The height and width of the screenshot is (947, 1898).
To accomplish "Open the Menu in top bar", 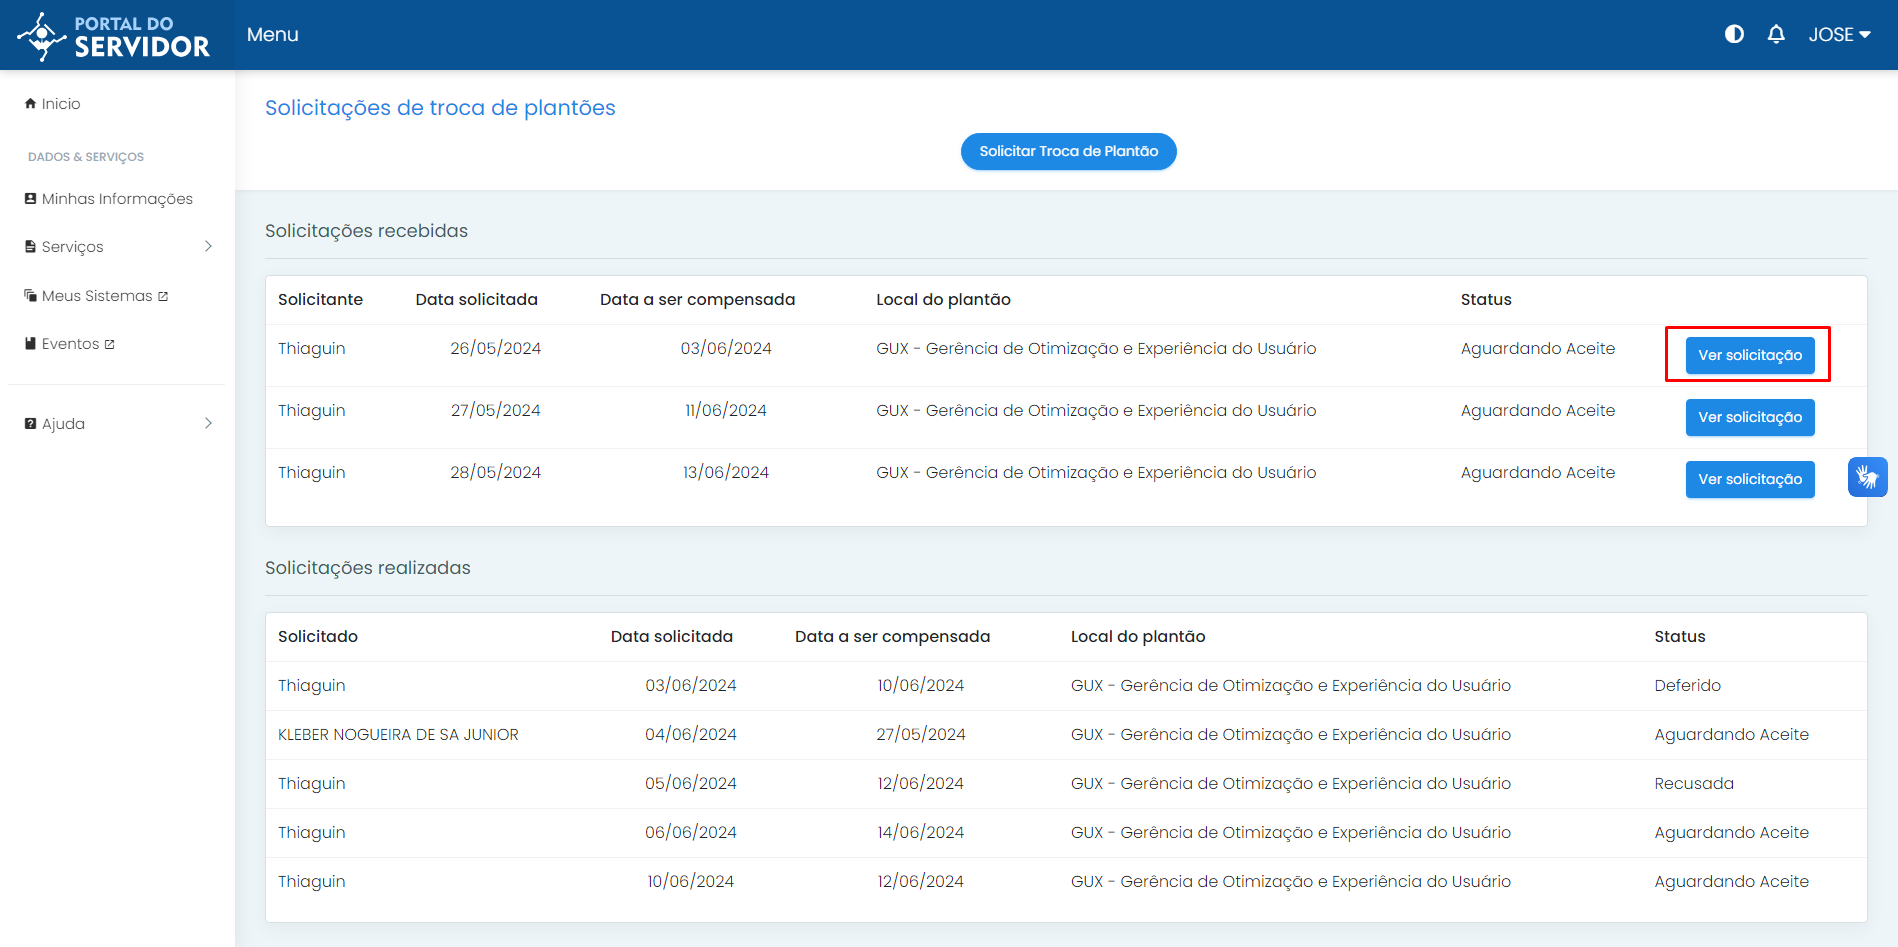I will point(272,34).
